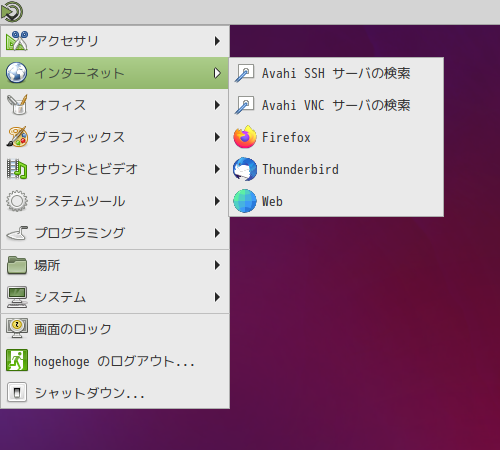
Task: Click the アクセサリ scissors icon
Action: point(17,41)
